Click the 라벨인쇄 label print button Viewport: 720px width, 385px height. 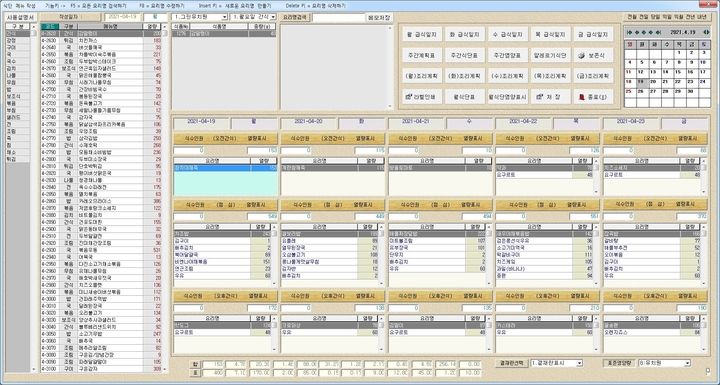pos(422,97)
